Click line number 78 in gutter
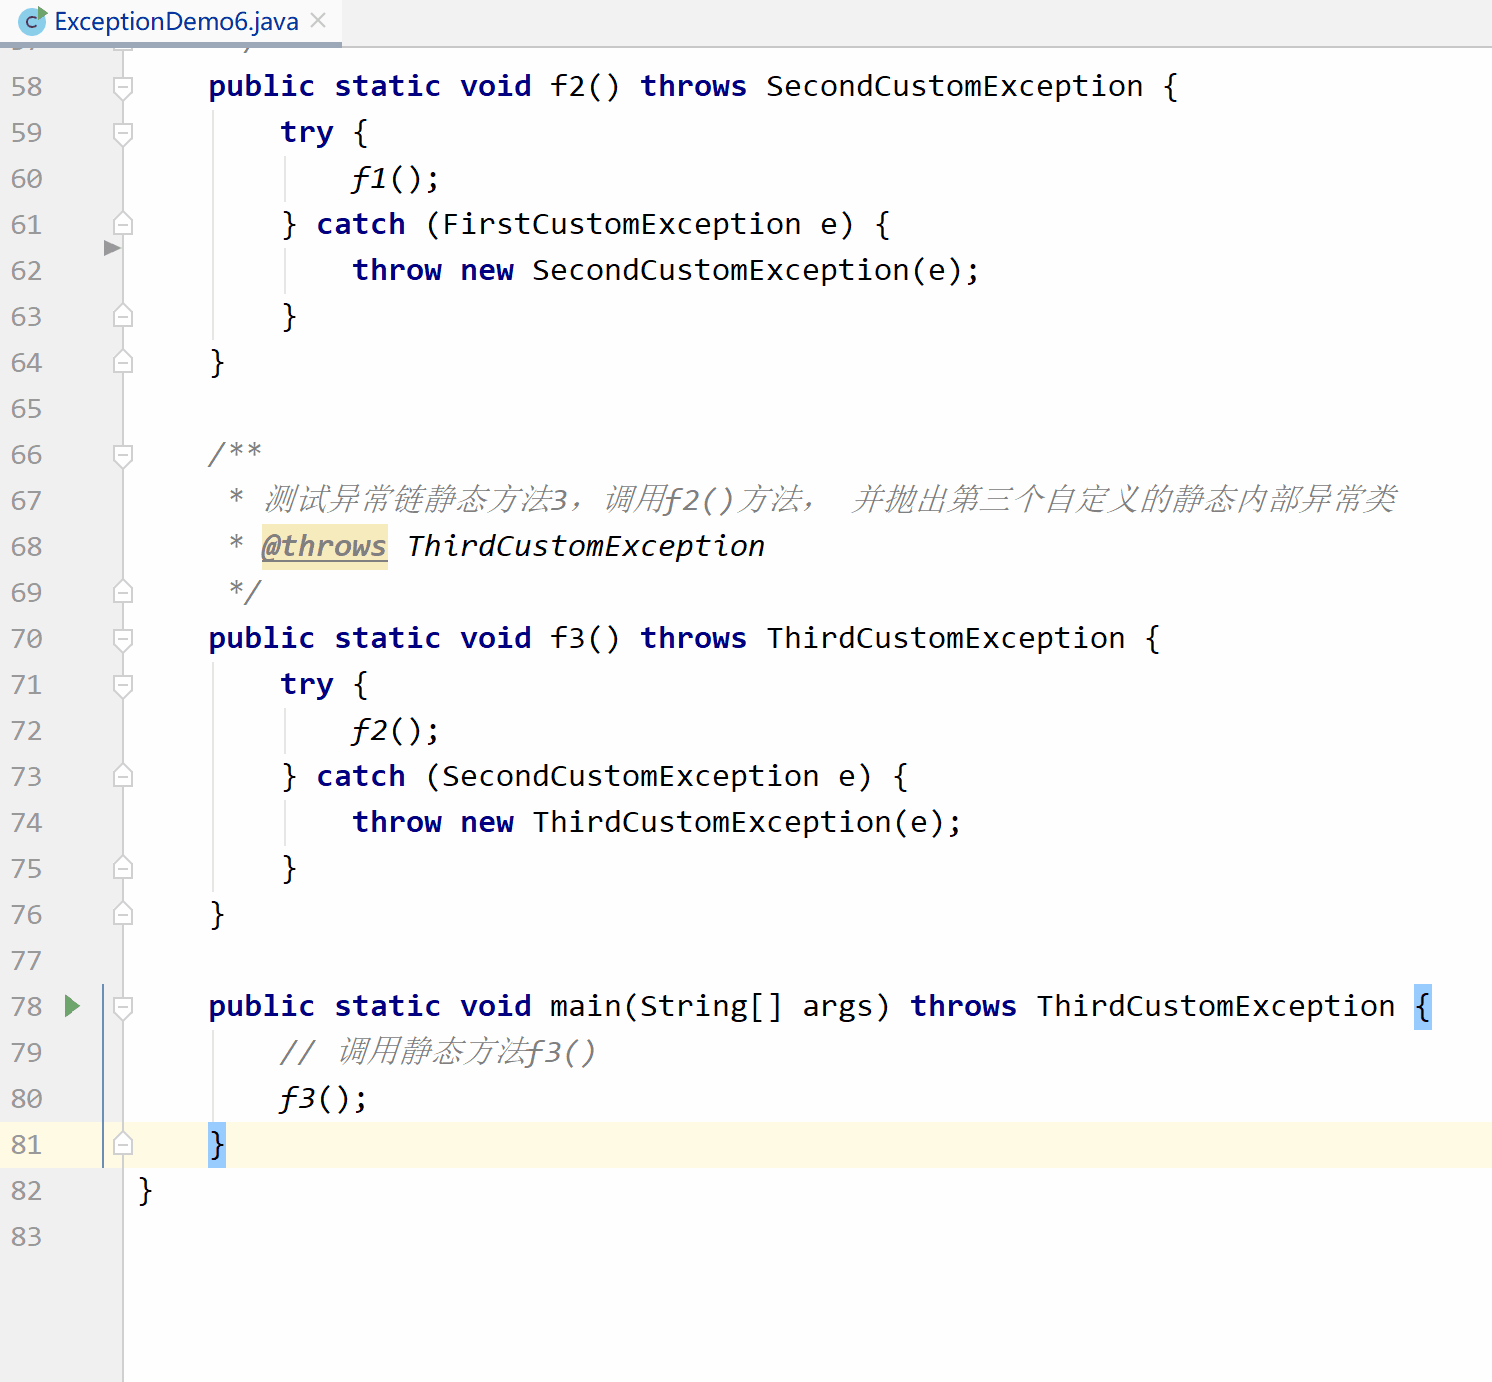 point(27,1007)
